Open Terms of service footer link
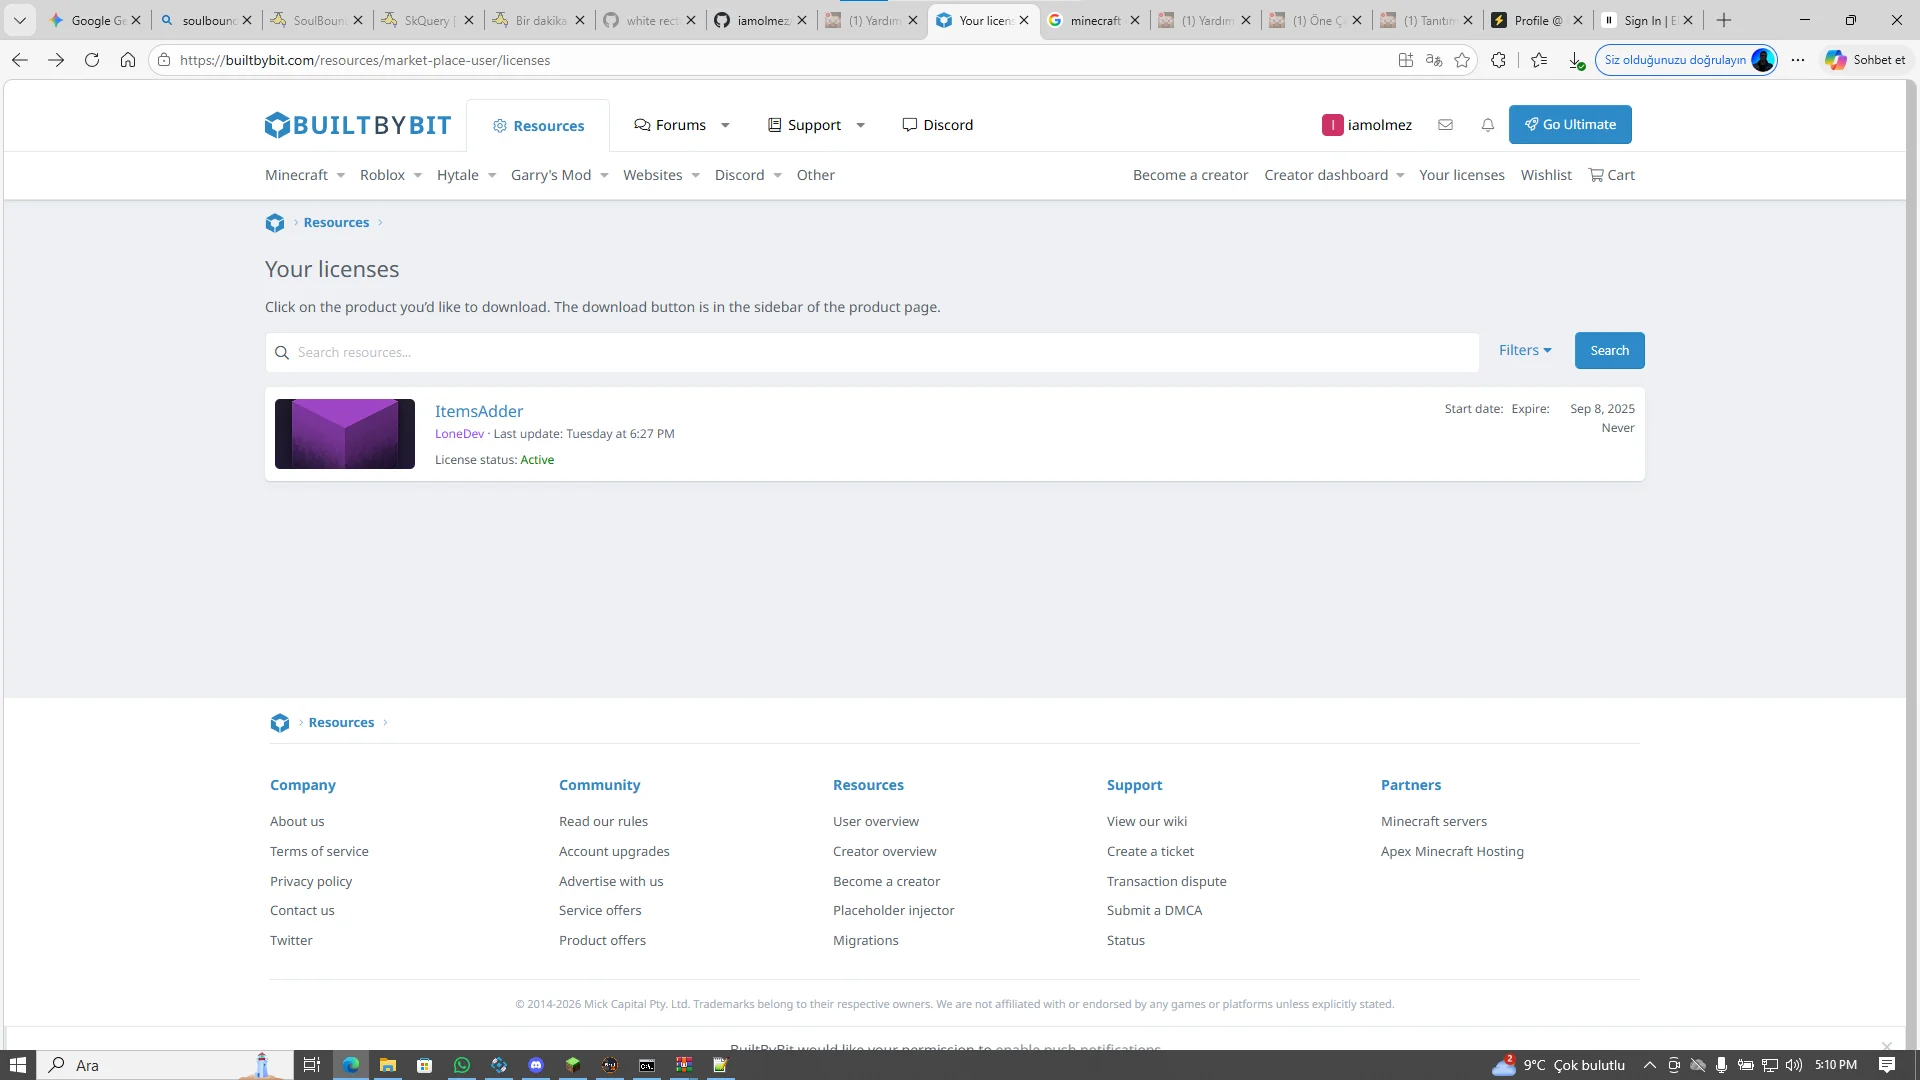Viewport: 1920px width, 1080px height. point(319,851)
